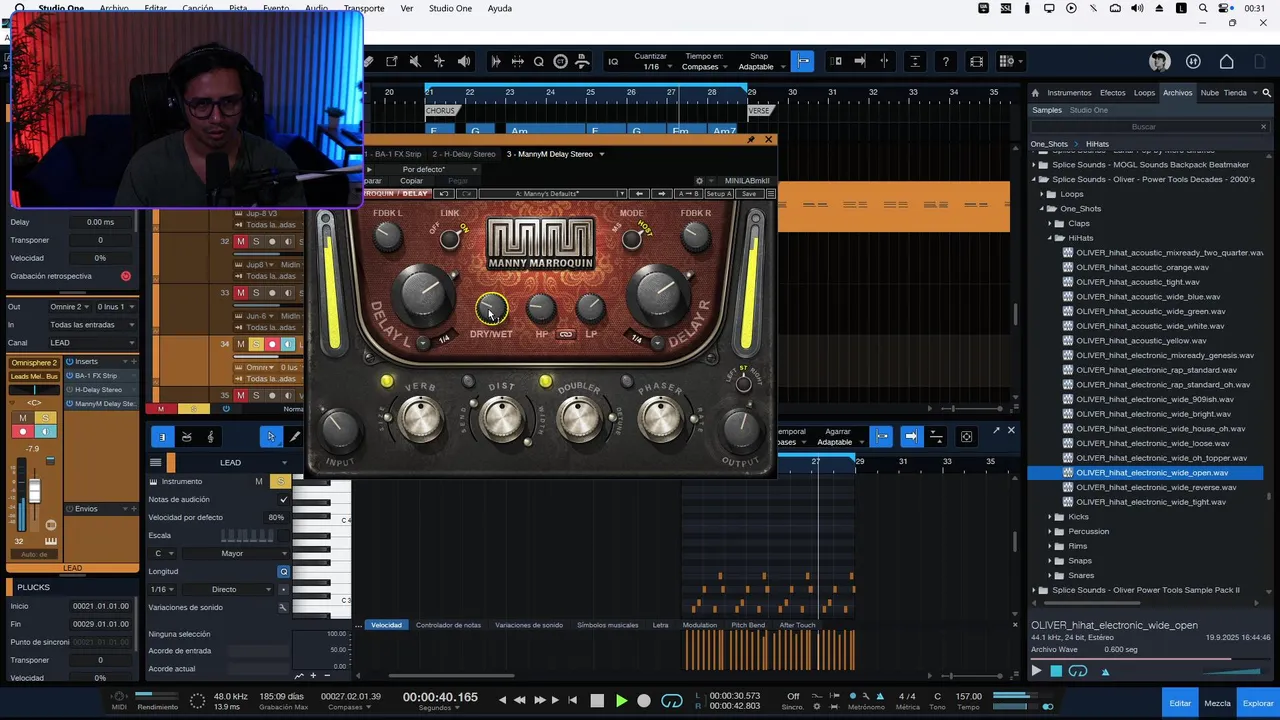
Task: Click the Waves Save button
Action: [749, 193]
